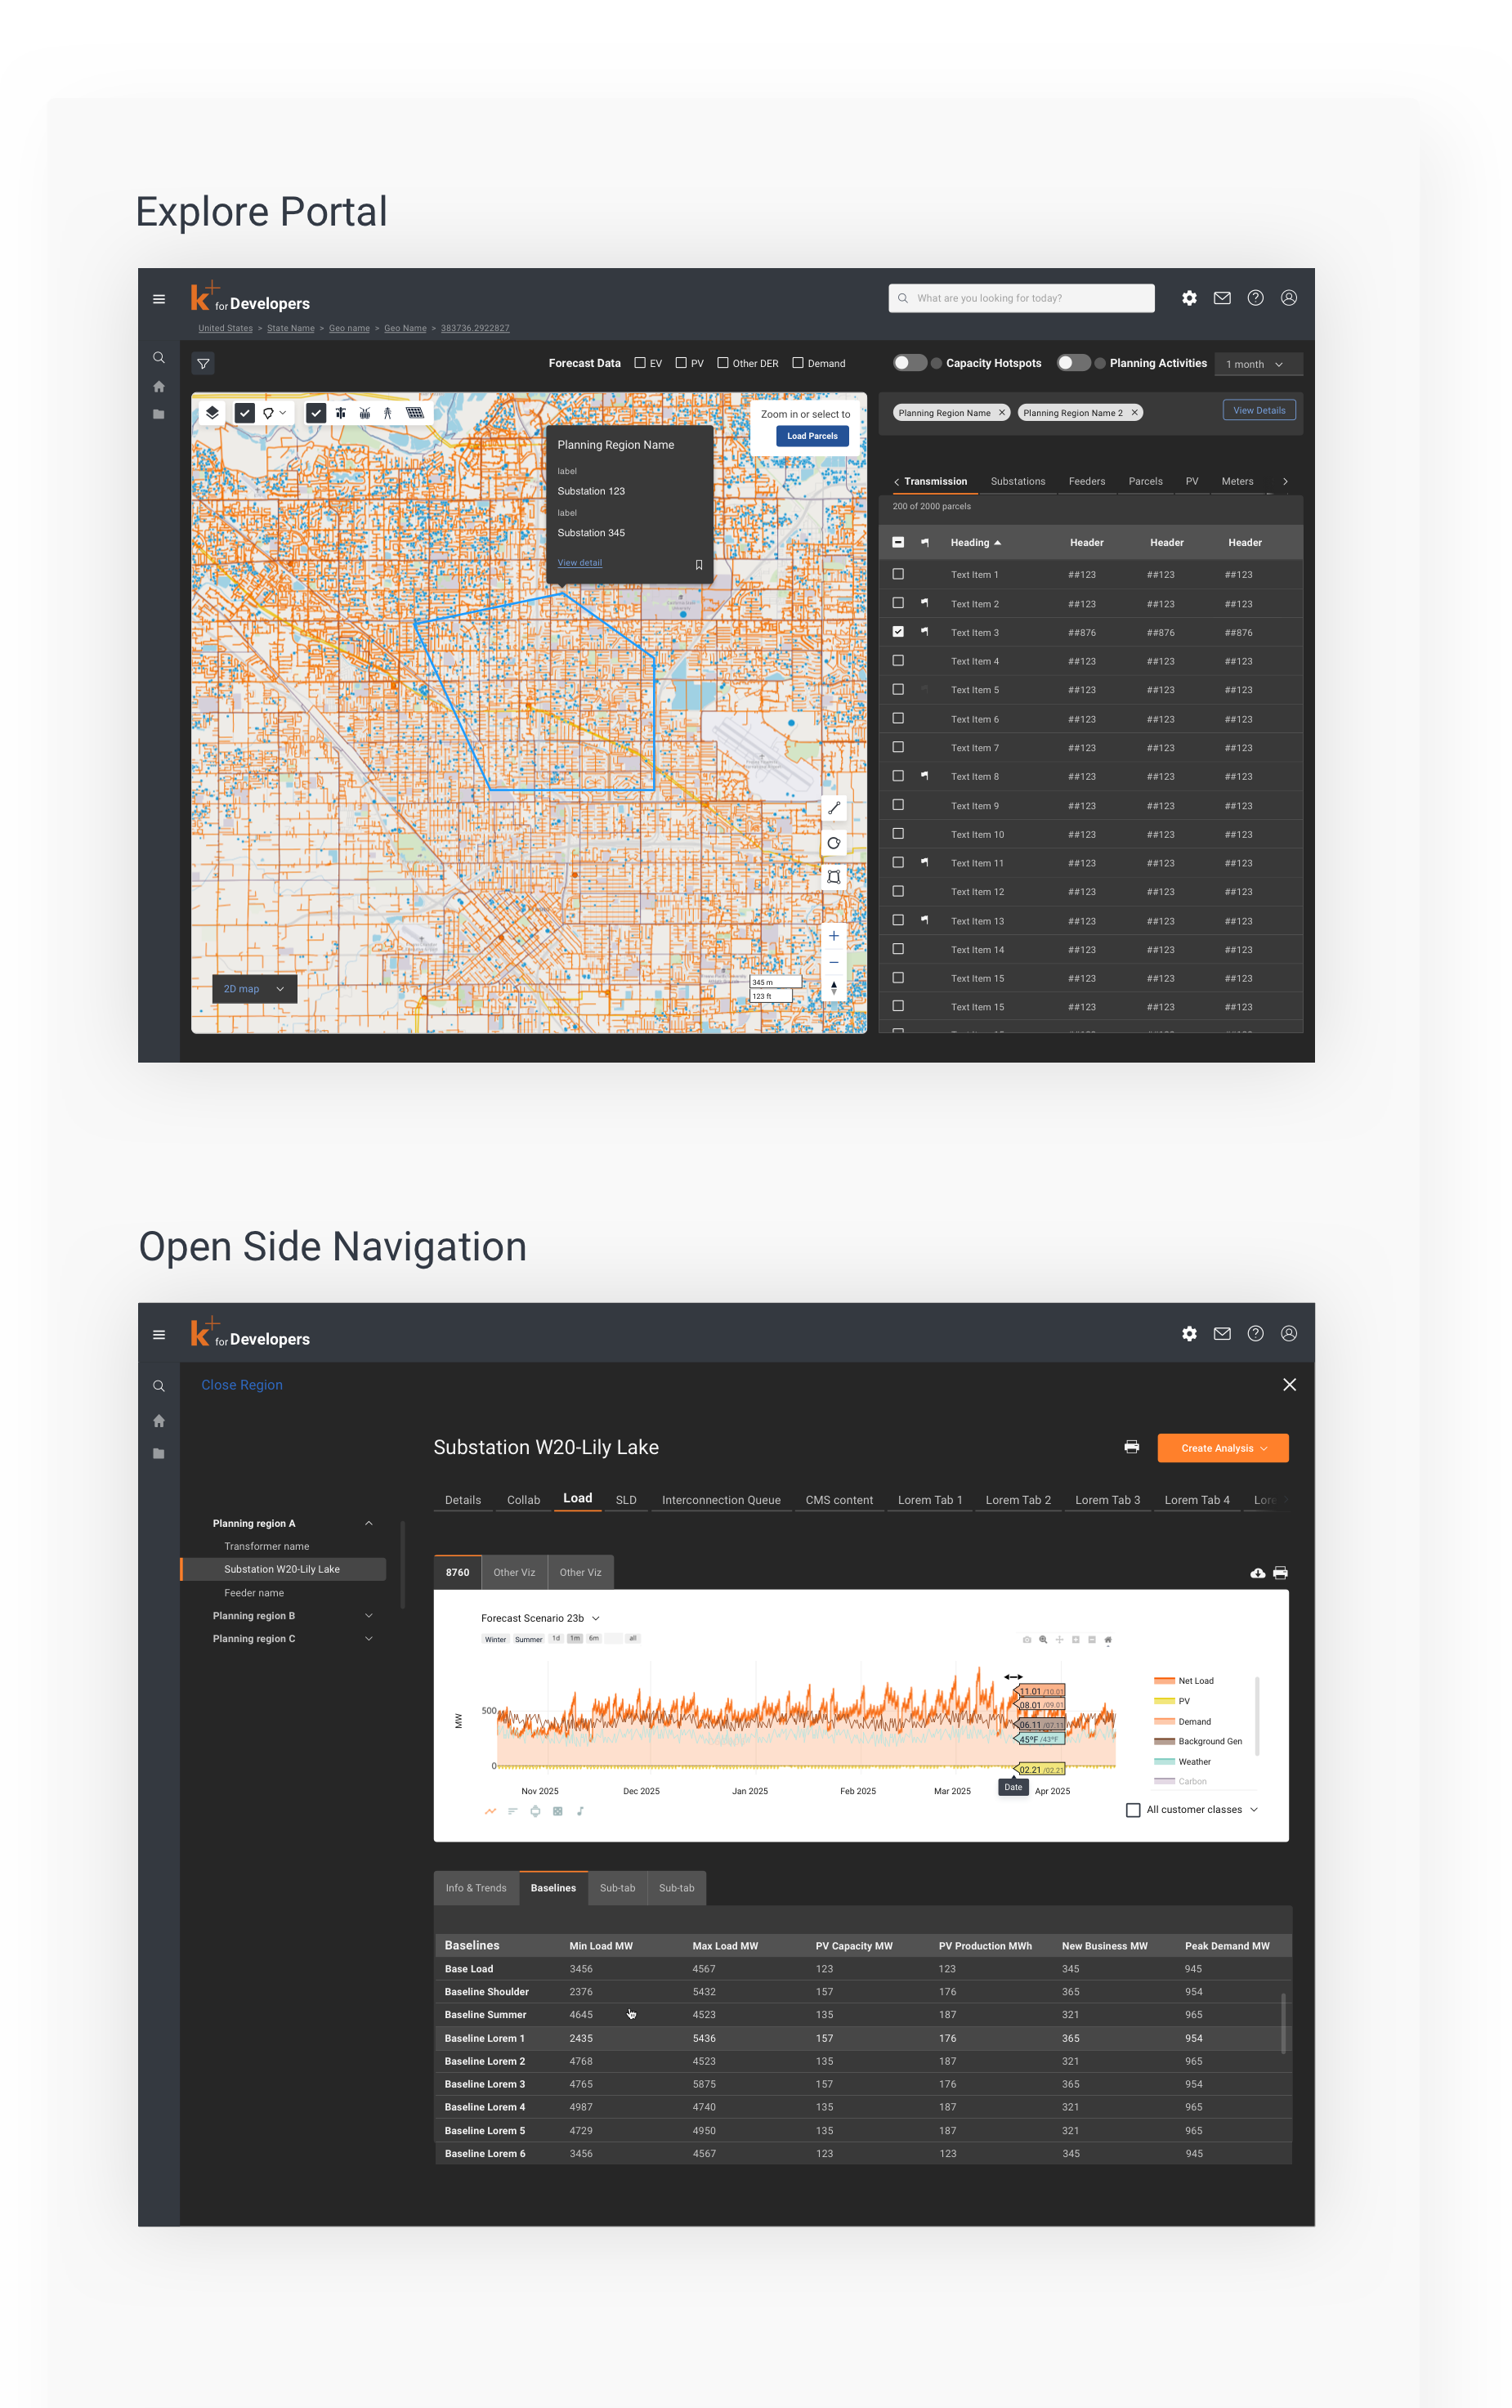This screenshot has height=2408, width=1512.
Task: Bookmark the Planning Region Name popup
Action: pos(698,565)
